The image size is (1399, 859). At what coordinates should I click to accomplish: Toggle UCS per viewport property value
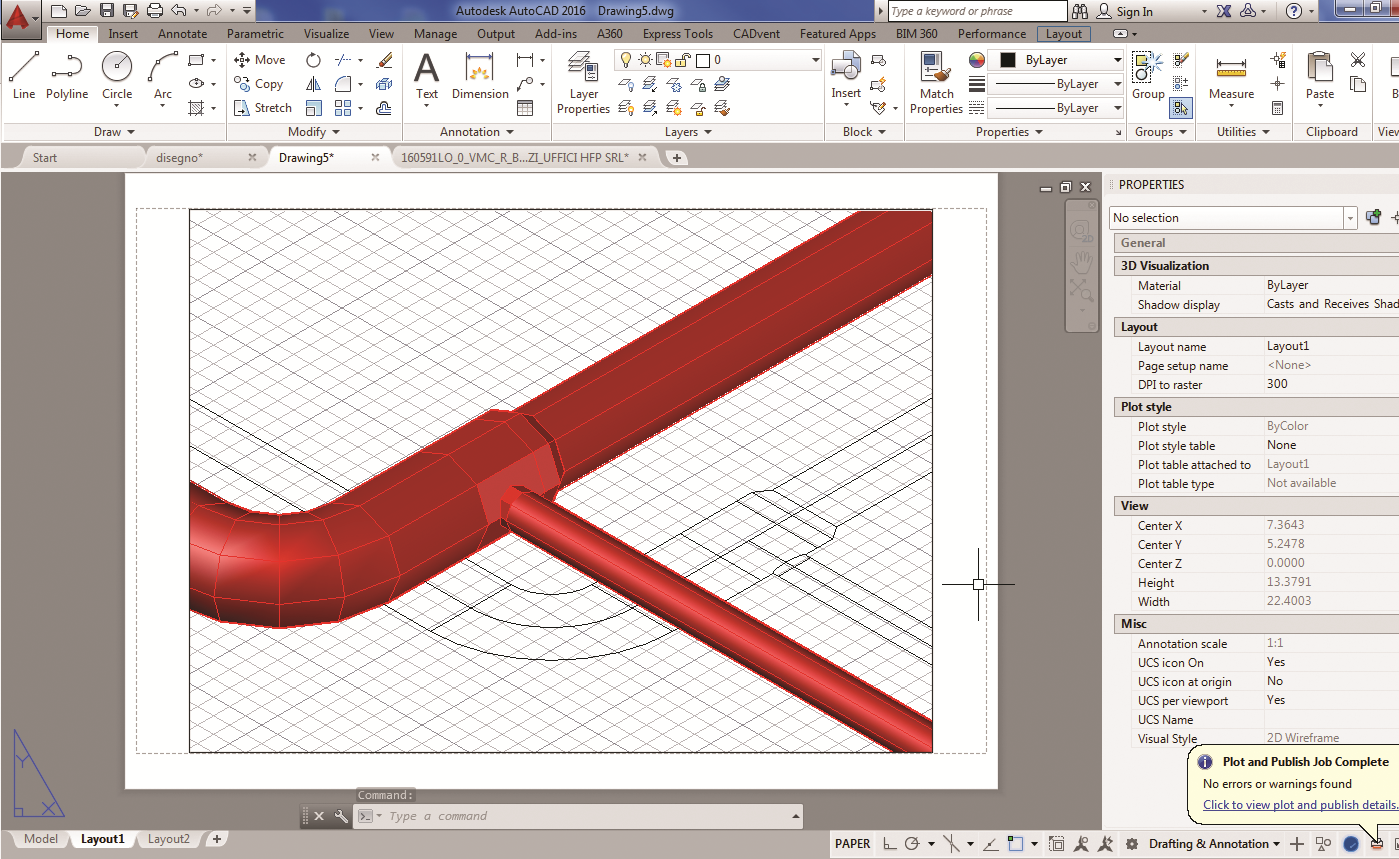tap(1276, 700)
